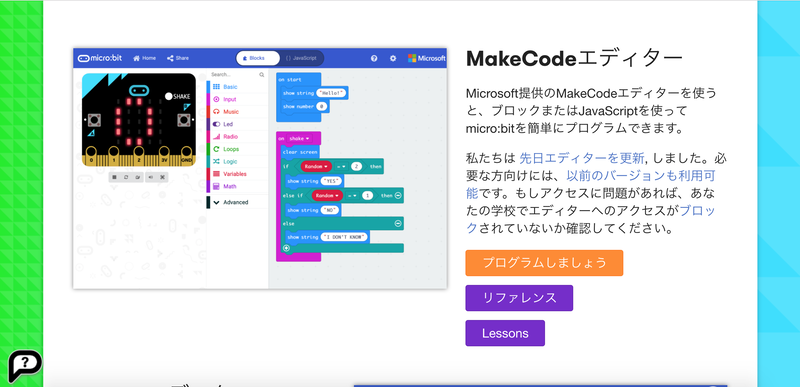Open the equals operator dropdown in the else-if row
This screenshot has width=800, height=387.
[352, 195]
